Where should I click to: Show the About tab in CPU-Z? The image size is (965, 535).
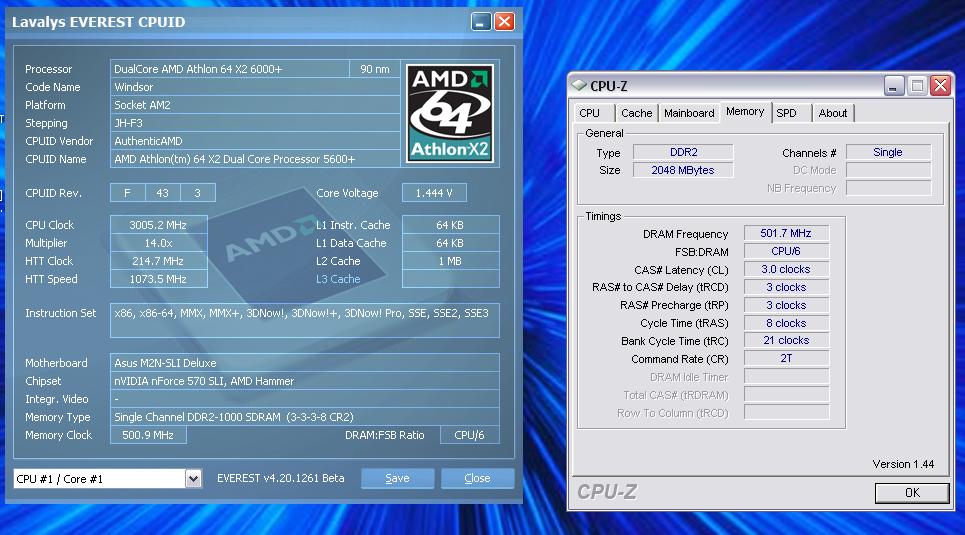pos(833,113)
